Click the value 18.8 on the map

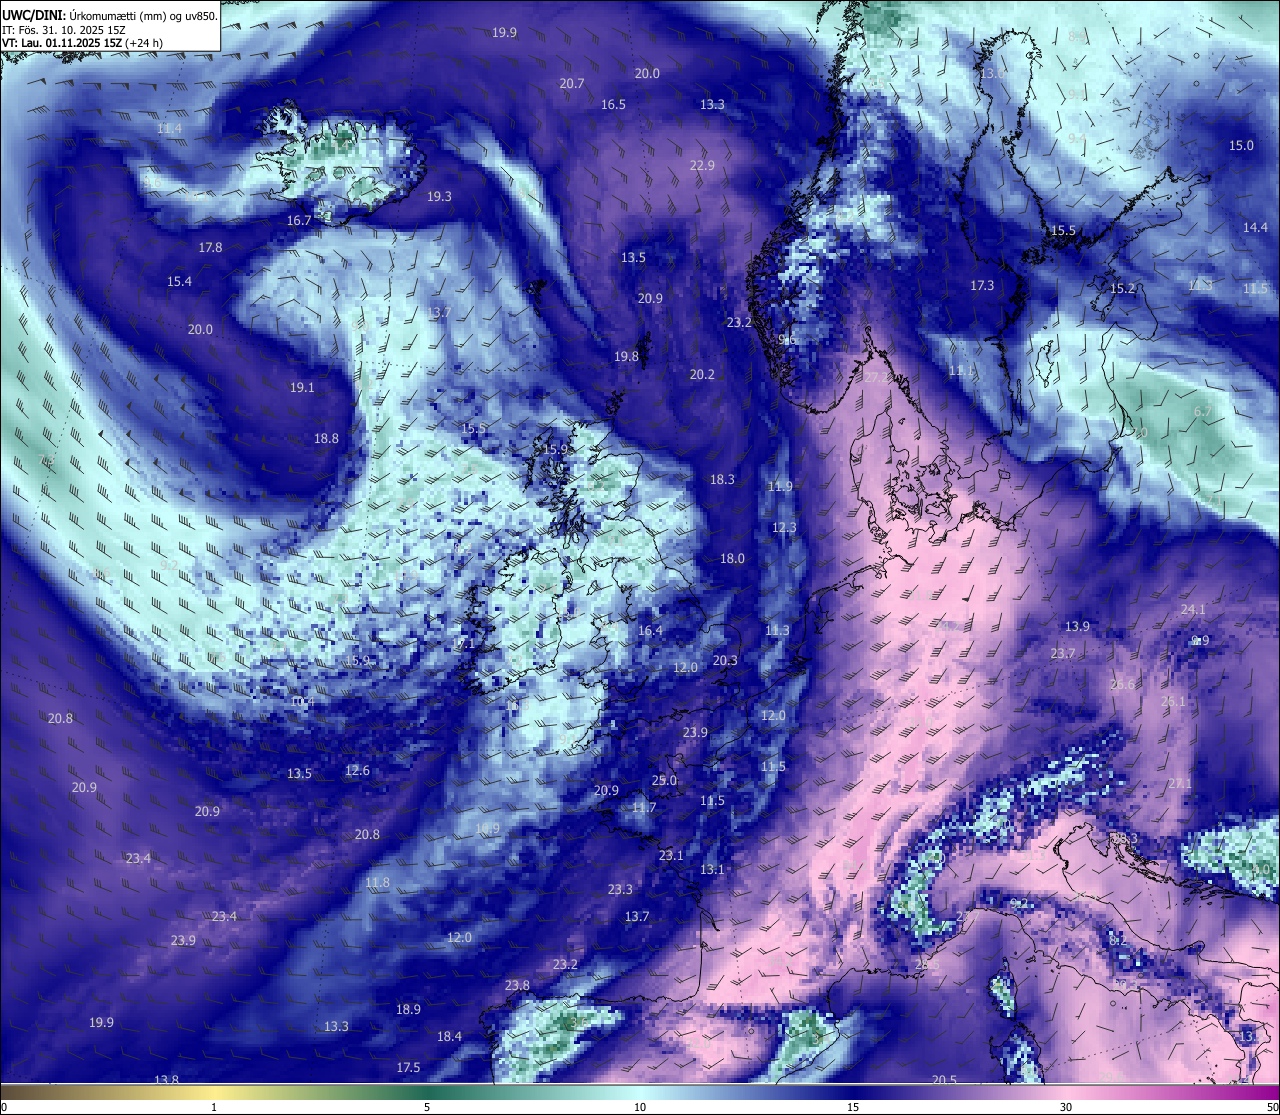click(326, 439)
